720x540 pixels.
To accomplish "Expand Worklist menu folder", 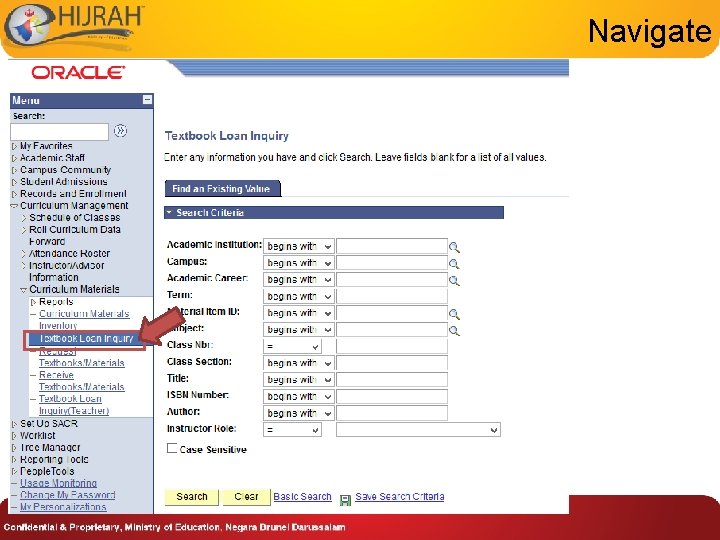I will click(14, 436).
